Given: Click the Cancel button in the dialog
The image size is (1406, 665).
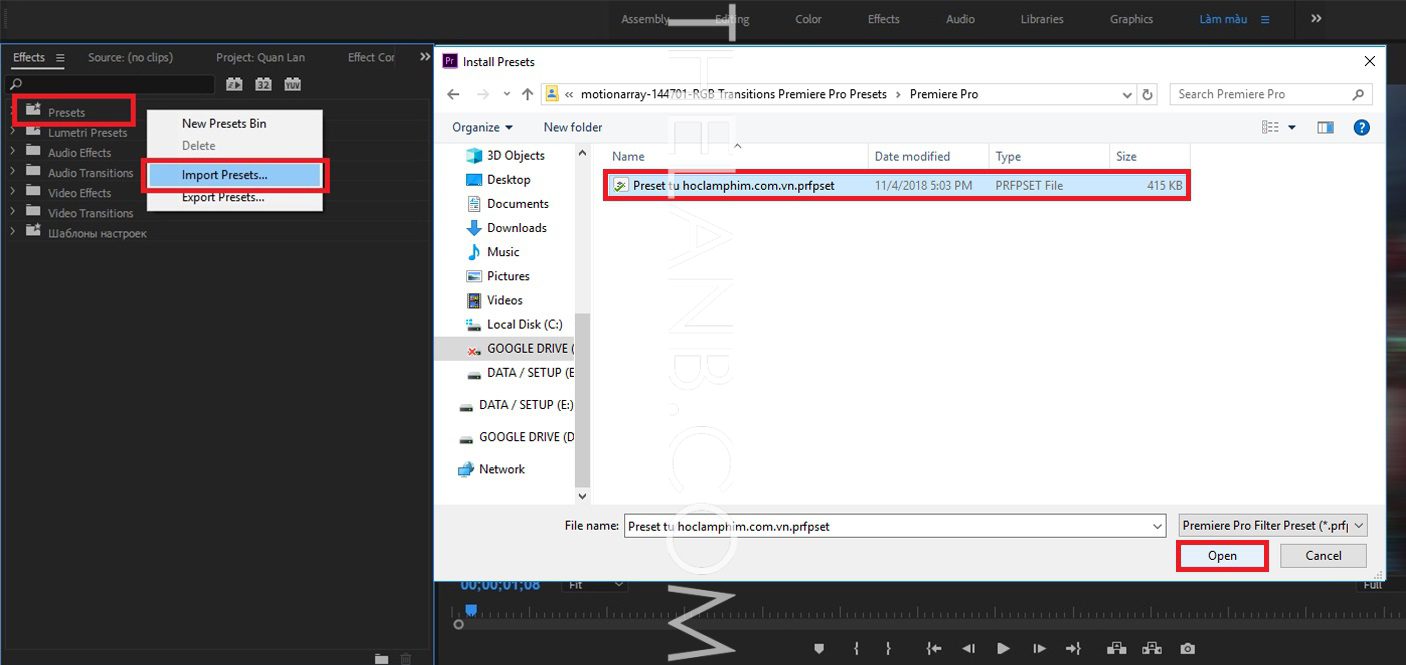Looking at the screenshot, I should (x=1323, y=556).
